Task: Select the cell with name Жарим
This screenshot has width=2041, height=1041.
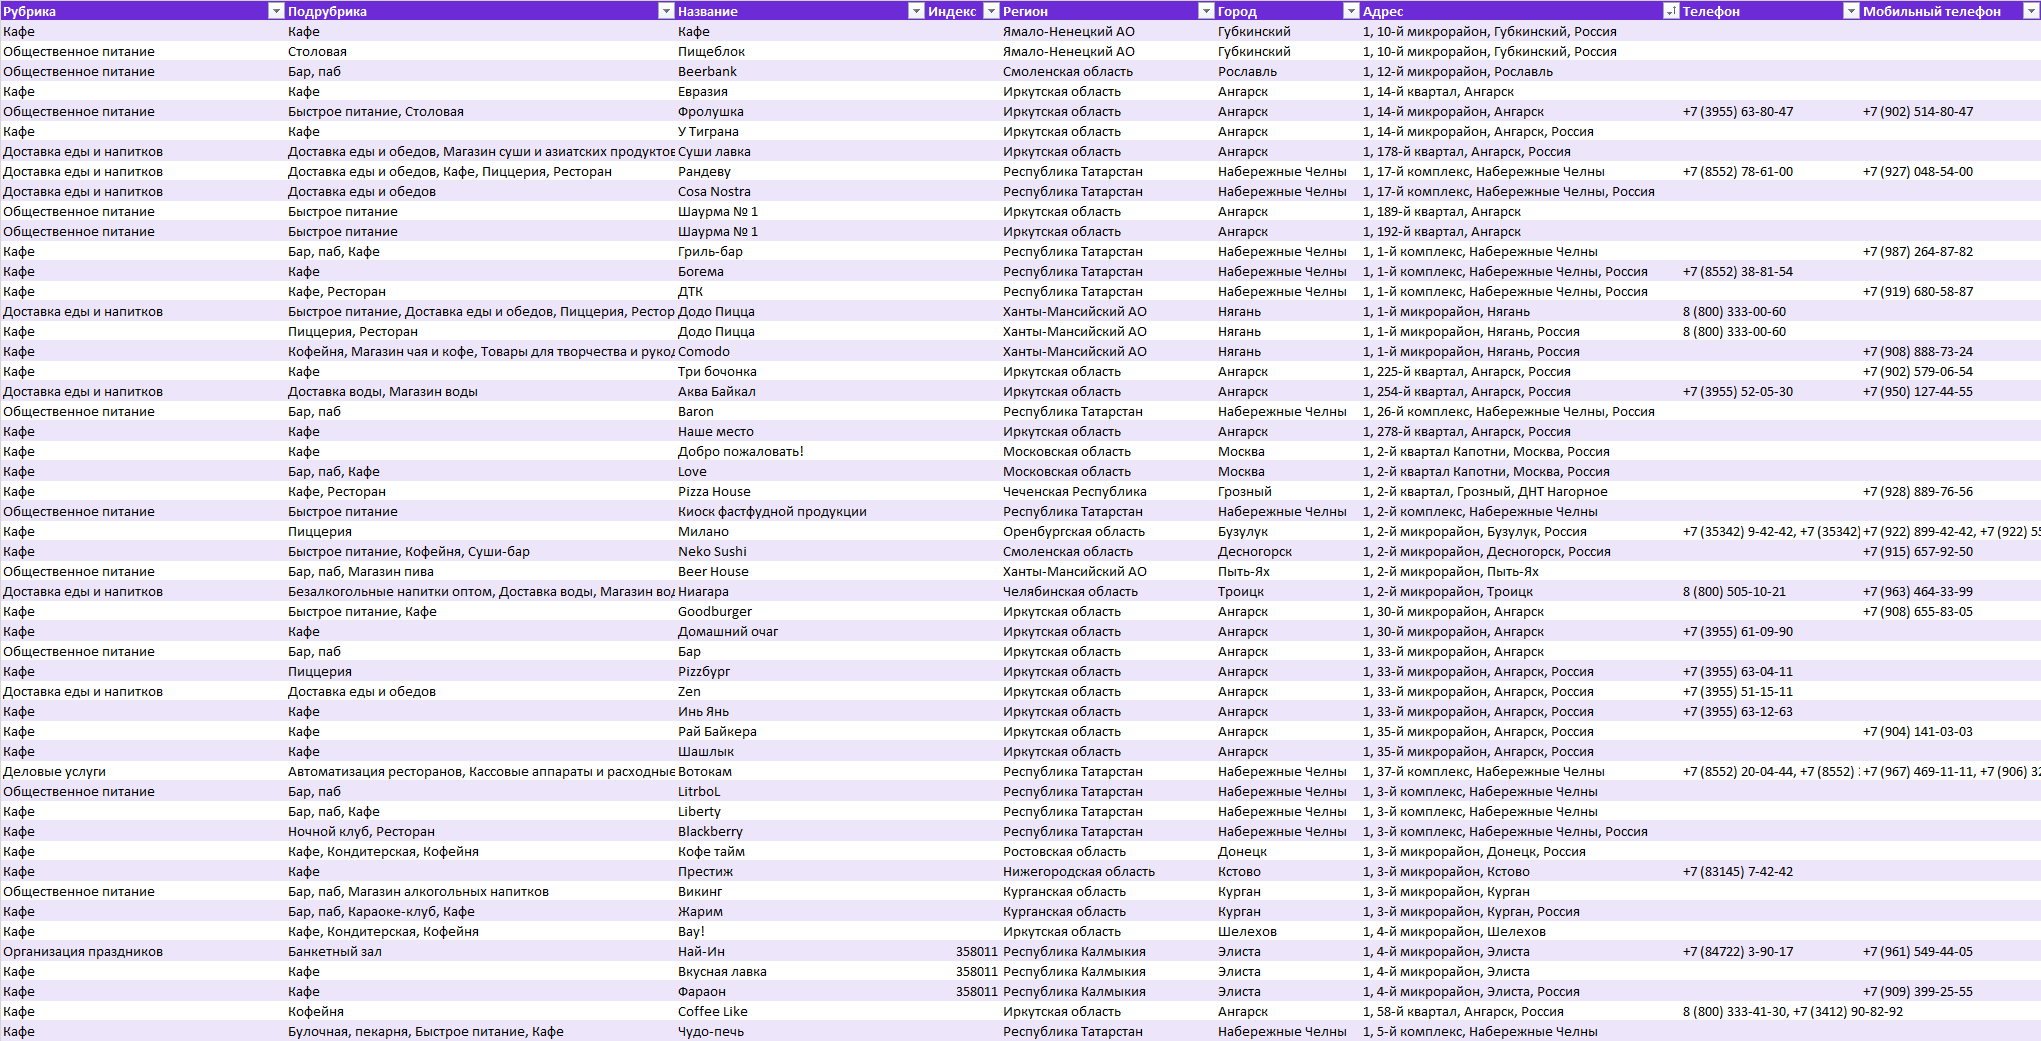Action: (x=800, y=911)
